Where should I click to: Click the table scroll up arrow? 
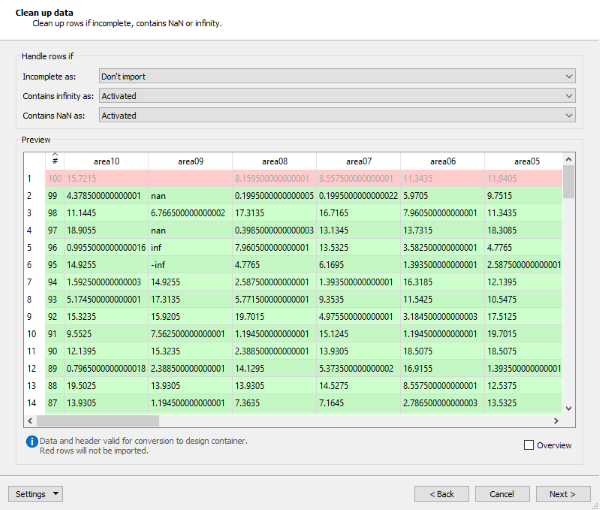[x=569, y=159]
